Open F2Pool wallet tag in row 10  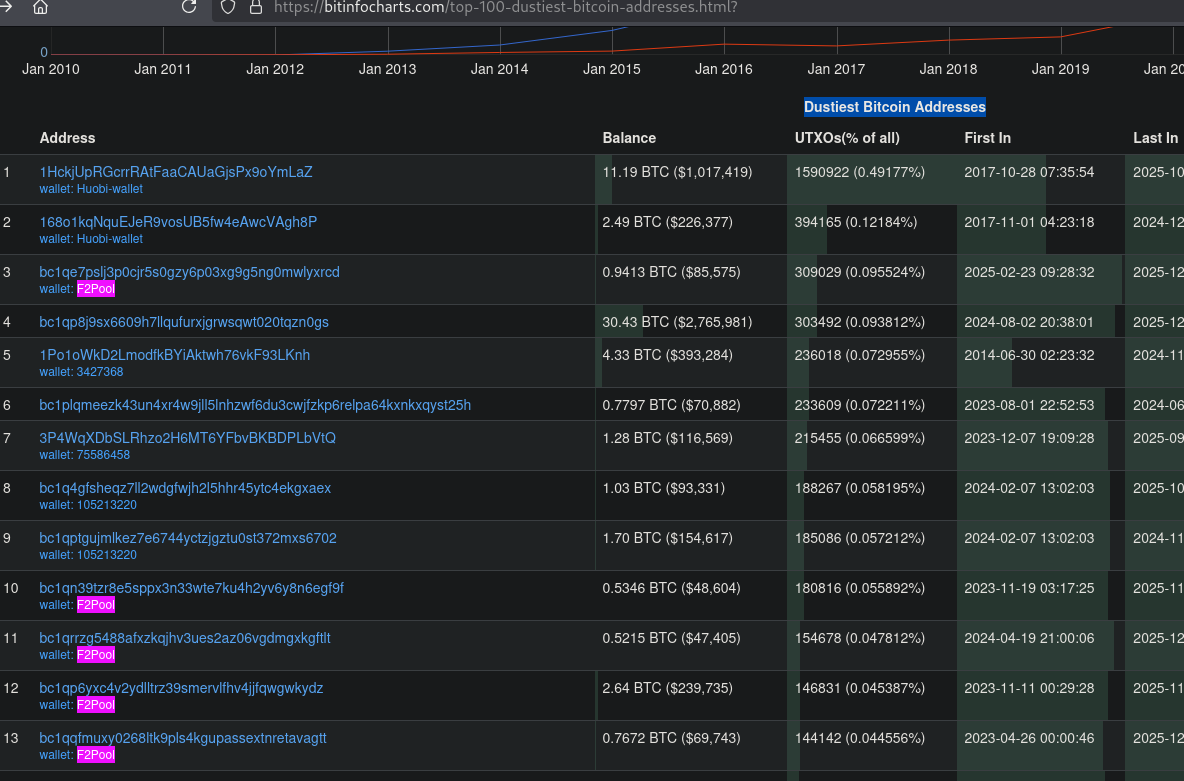pos(96,604)
